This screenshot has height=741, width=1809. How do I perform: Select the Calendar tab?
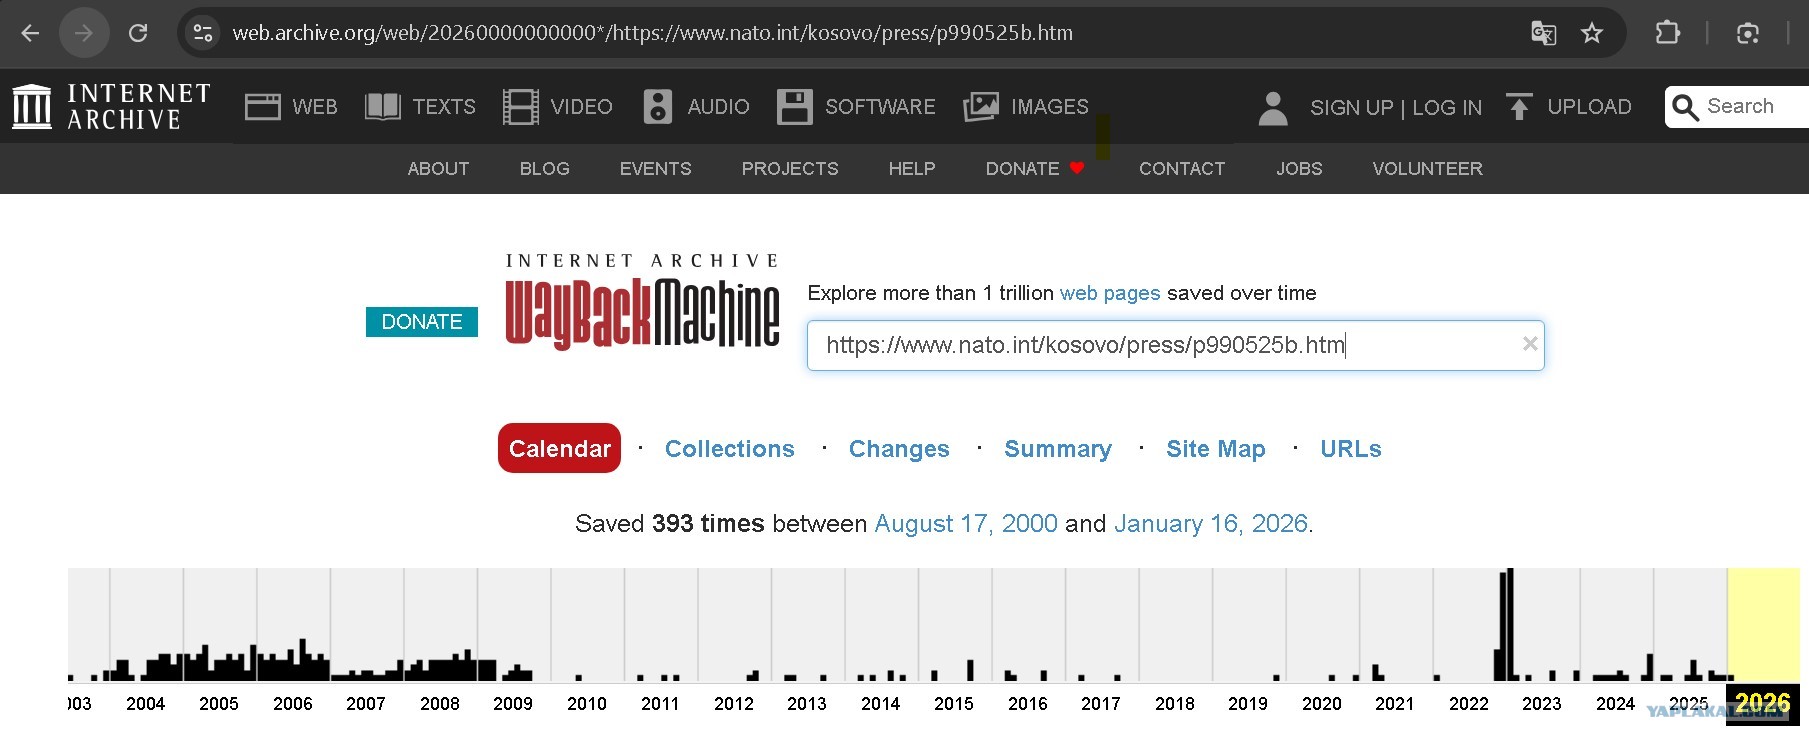pyautogui.click(x=559, y=448)
